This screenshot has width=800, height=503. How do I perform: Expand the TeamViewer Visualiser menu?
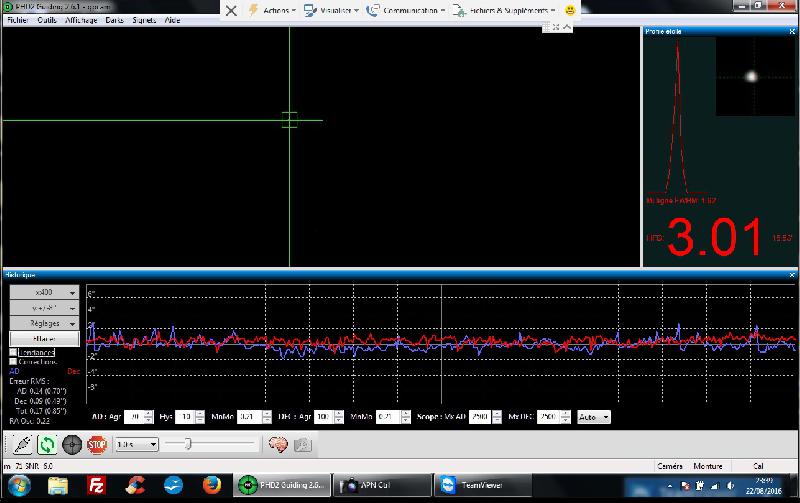tap(331, 10)
